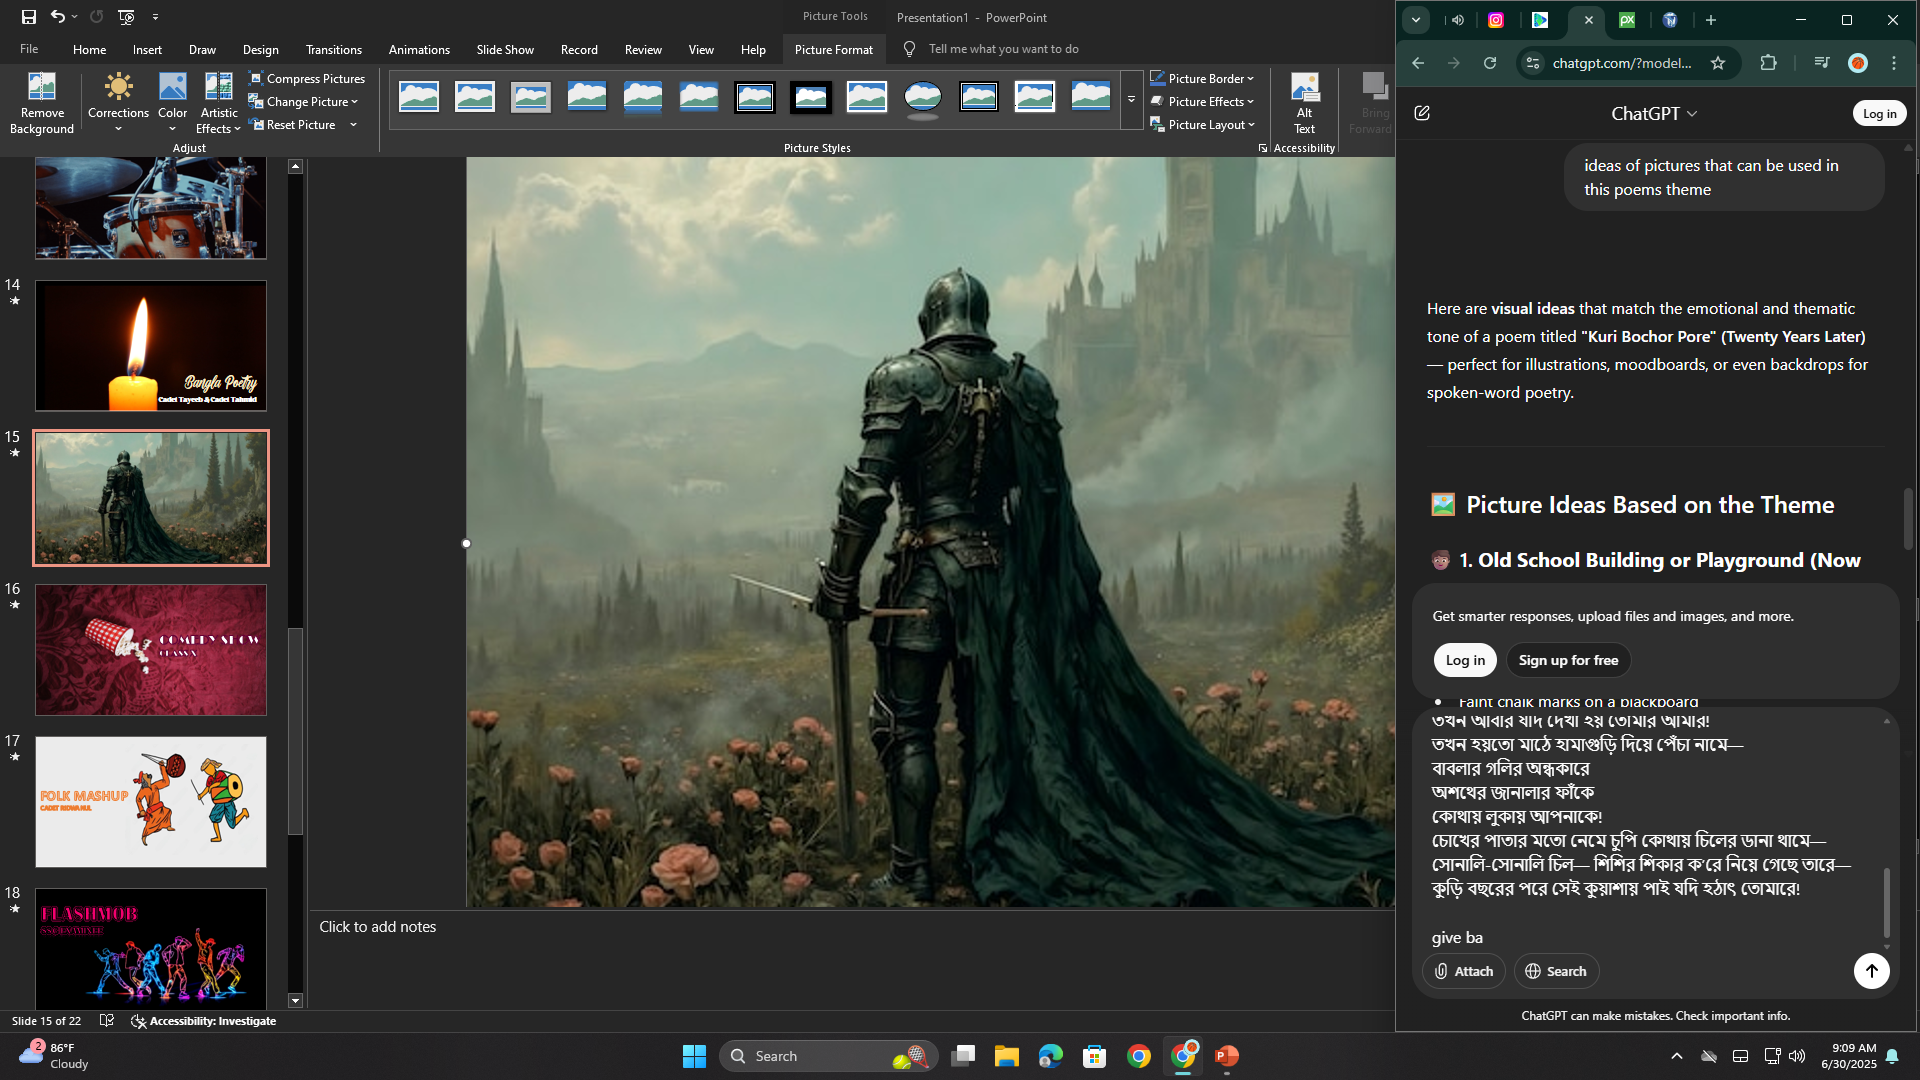Apply the oval picture style

pos(922,98)
